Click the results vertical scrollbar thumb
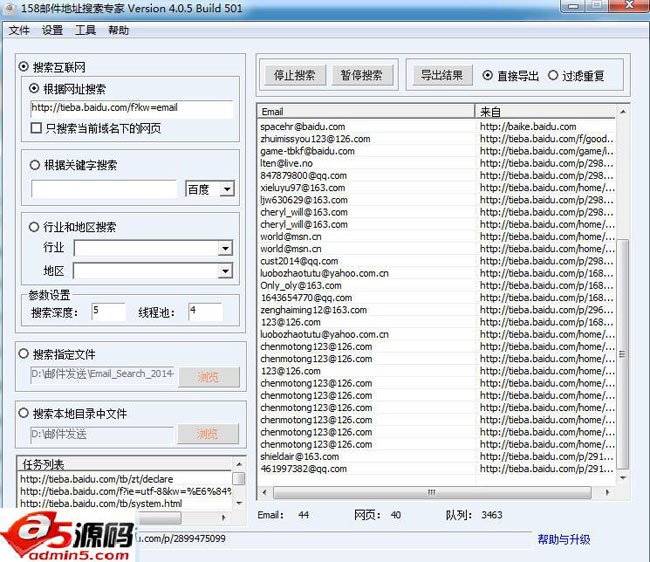This screenshot has width=650, height=562. 623,354
